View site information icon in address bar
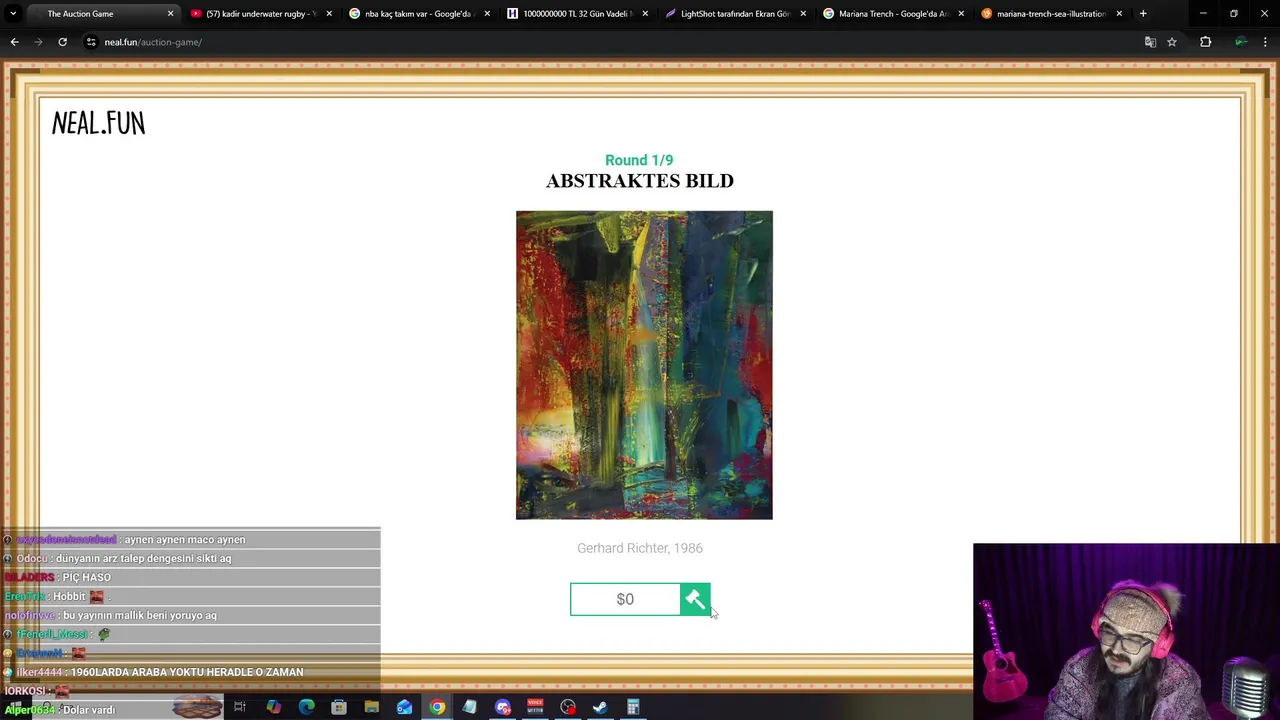 click(91, 42)
